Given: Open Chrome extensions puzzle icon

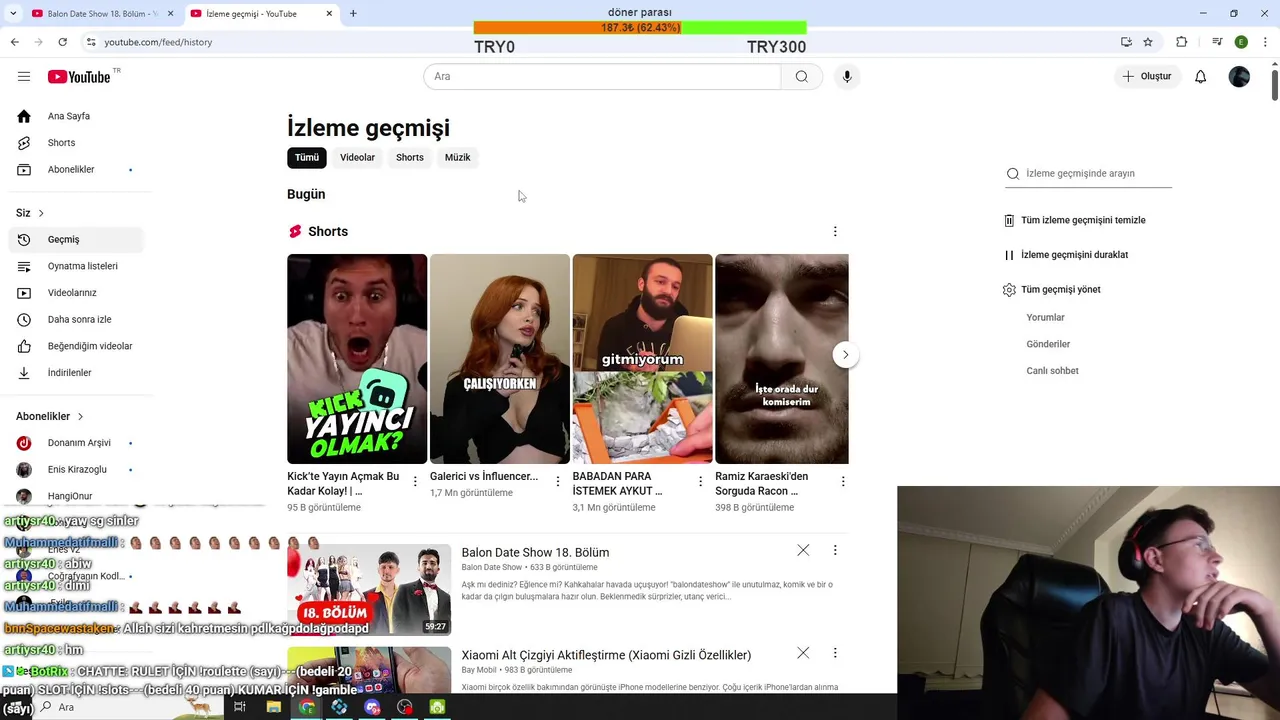Looking at the screenshot, I should tap(1182, 42).
